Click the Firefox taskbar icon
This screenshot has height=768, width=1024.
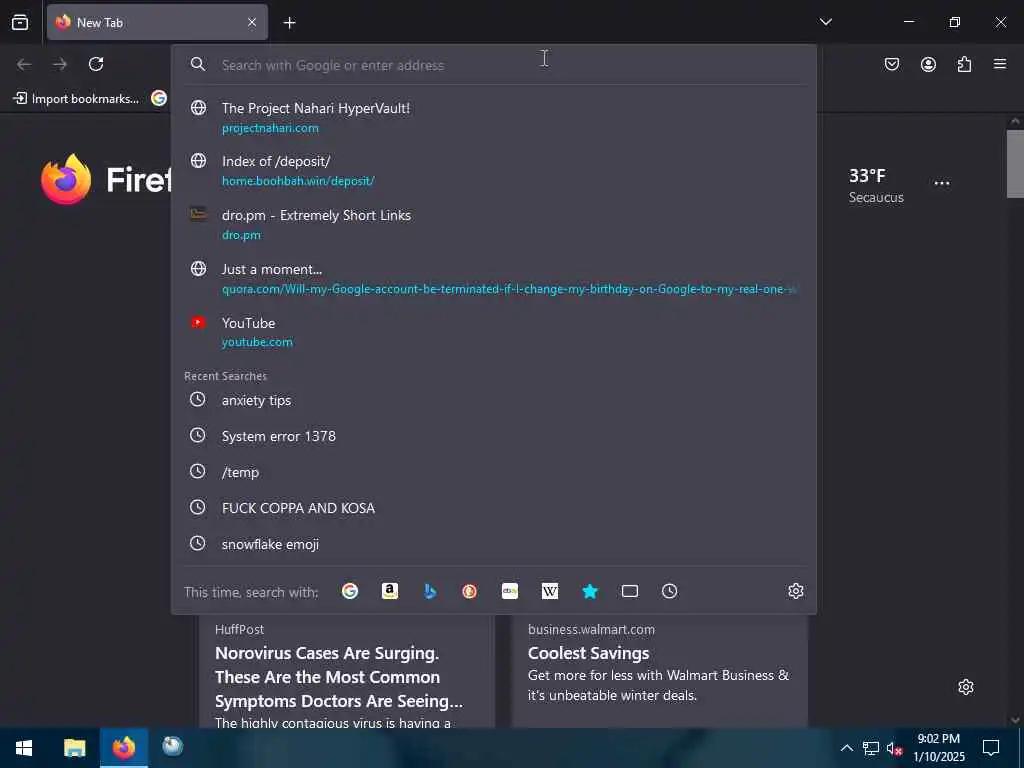point(123,748)
